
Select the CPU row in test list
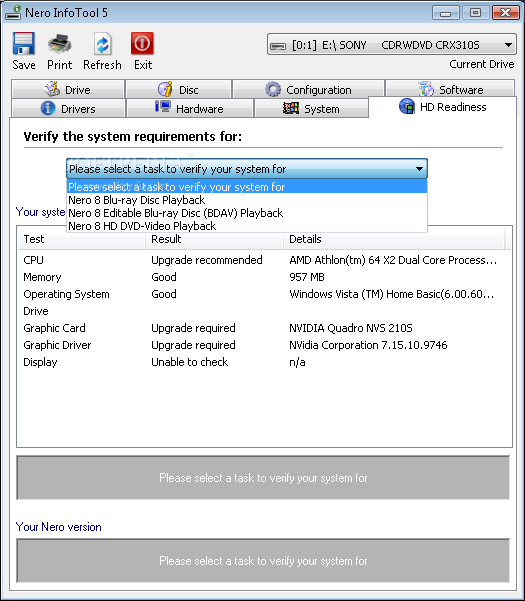264,260
